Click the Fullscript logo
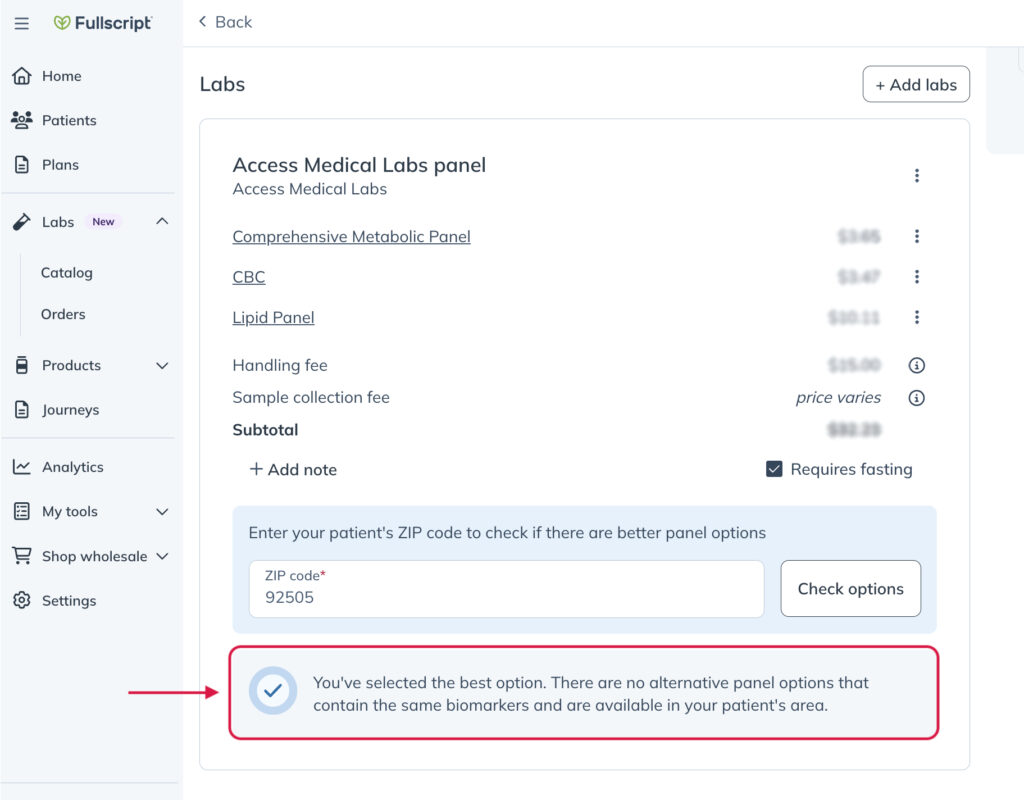The width and height of the screenshot is (1024, 800). coord(103,24)
